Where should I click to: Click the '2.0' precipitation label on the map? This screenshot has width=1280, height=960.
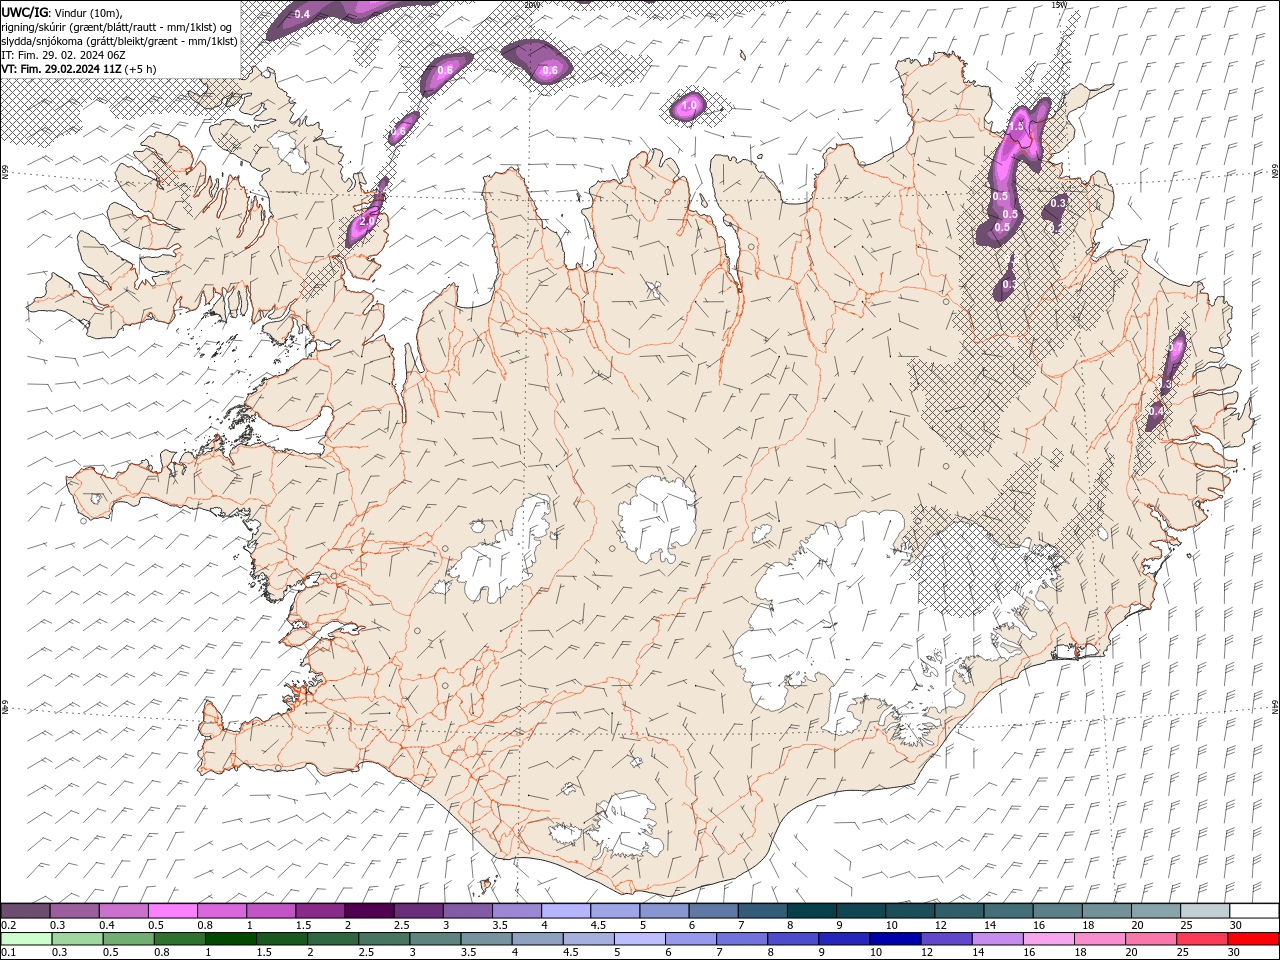point(368,220)
